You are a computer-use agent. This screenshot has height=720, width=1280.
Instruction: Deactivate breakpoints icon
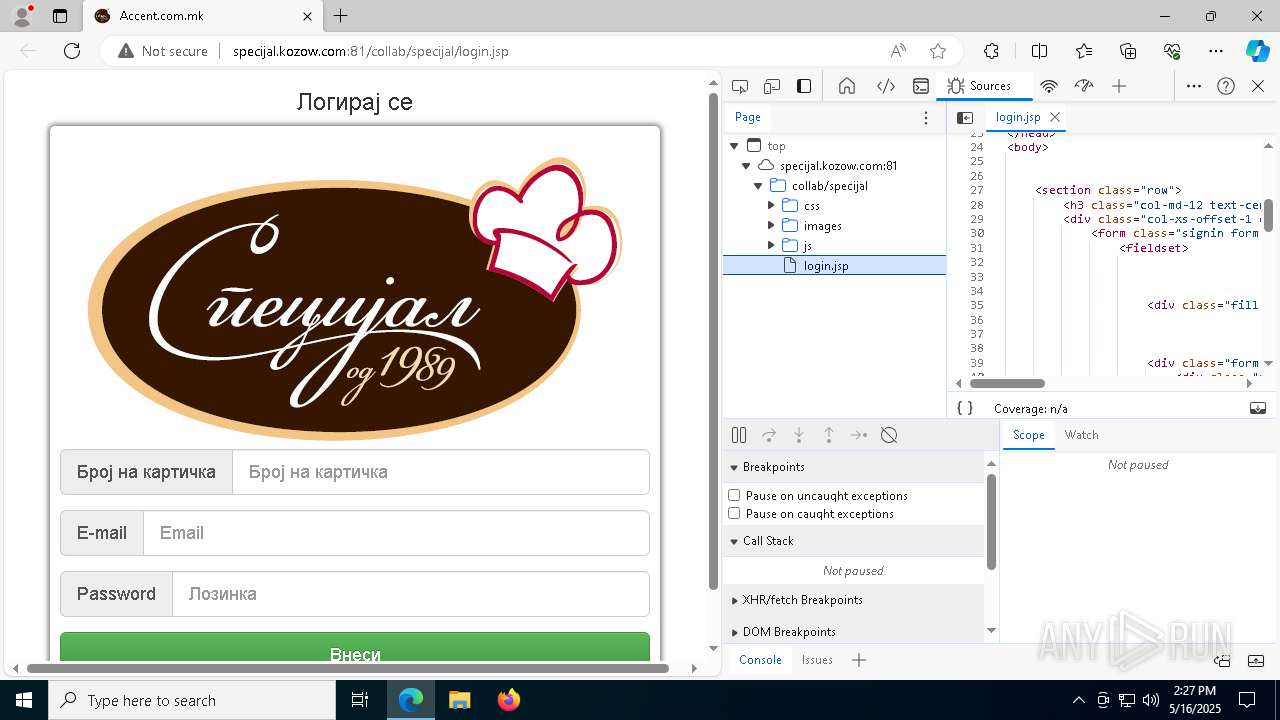pos(889,435)
